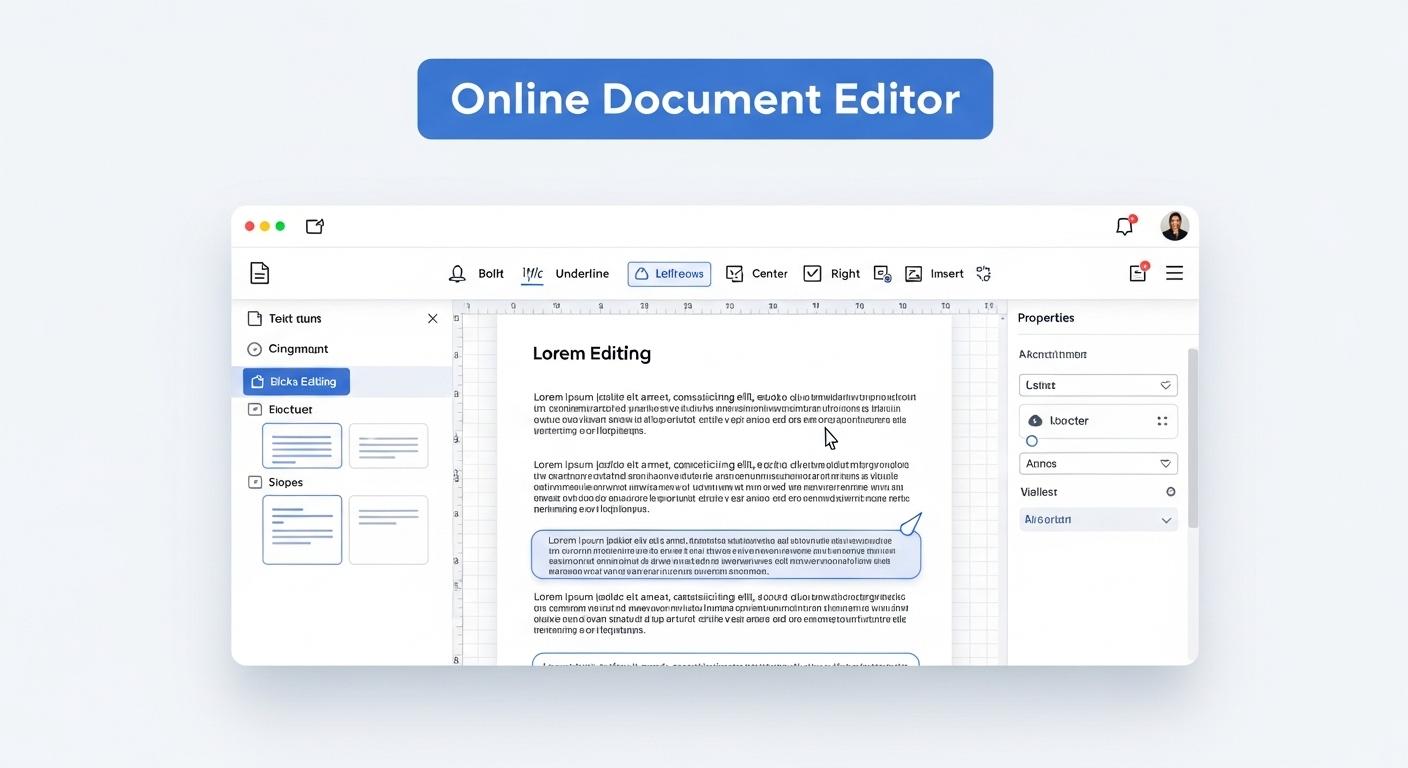This screenshot has height=768, width=1408.
Task: Toggle the Center alignment checkbox
Action: (734, 274)
